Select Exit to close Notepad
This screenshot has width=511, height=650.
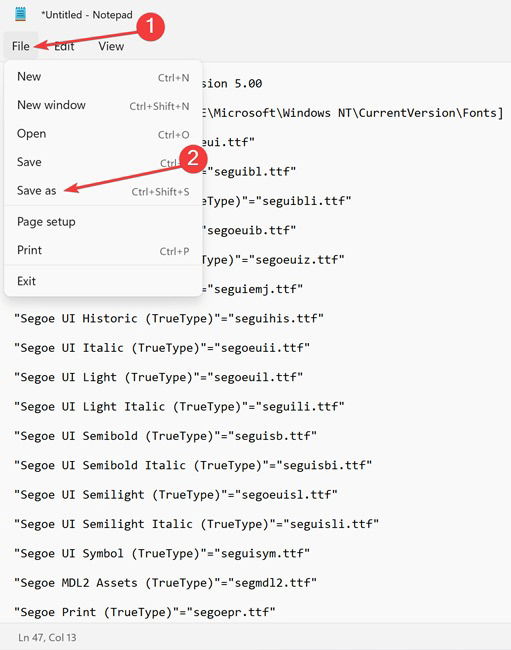point(103,281)
